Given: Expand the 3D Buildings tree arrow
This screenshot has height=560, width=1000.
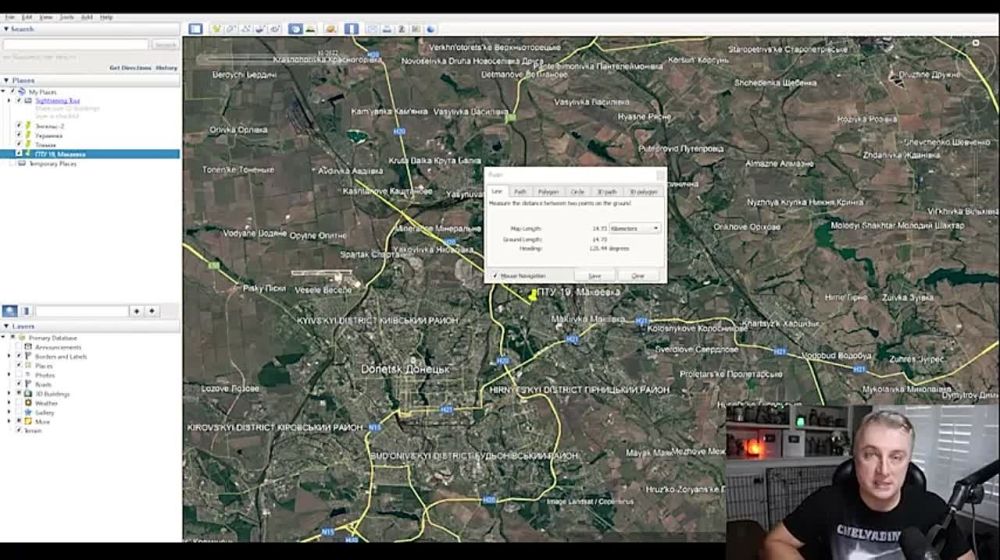Looking at the screenshot, I should click(9, 394).
